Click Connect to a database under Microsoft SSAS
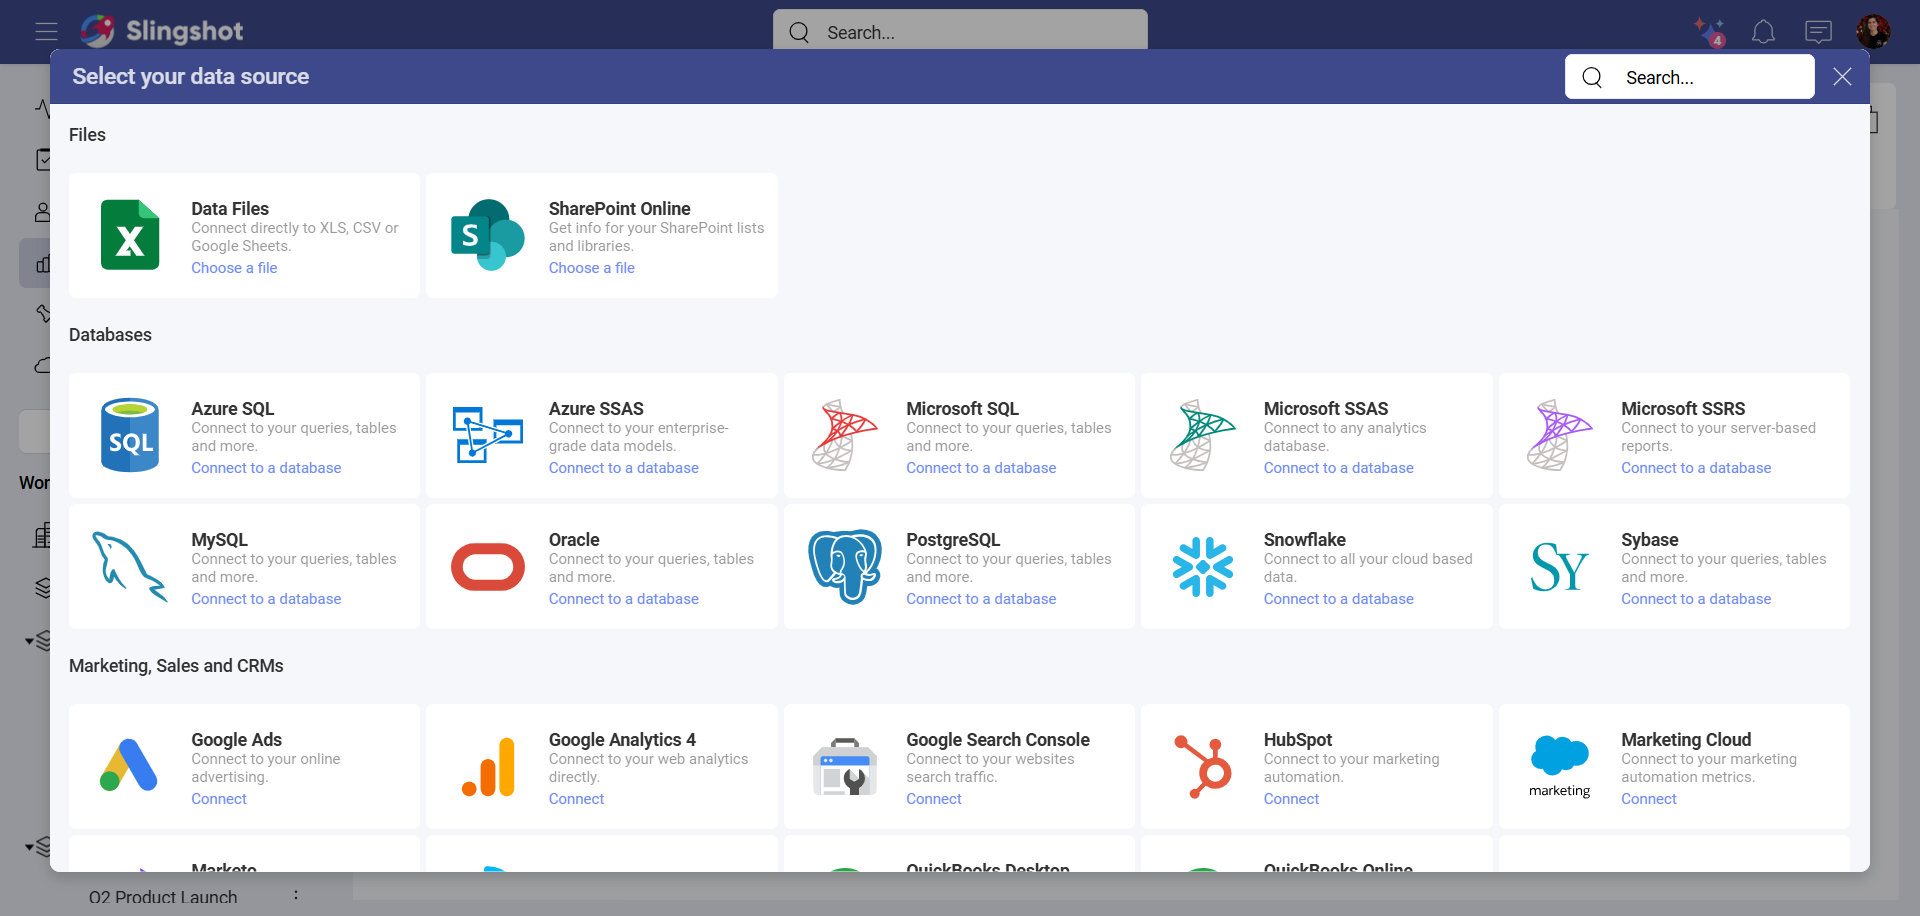This screenshot has width=1920, height=916. 1338,468
